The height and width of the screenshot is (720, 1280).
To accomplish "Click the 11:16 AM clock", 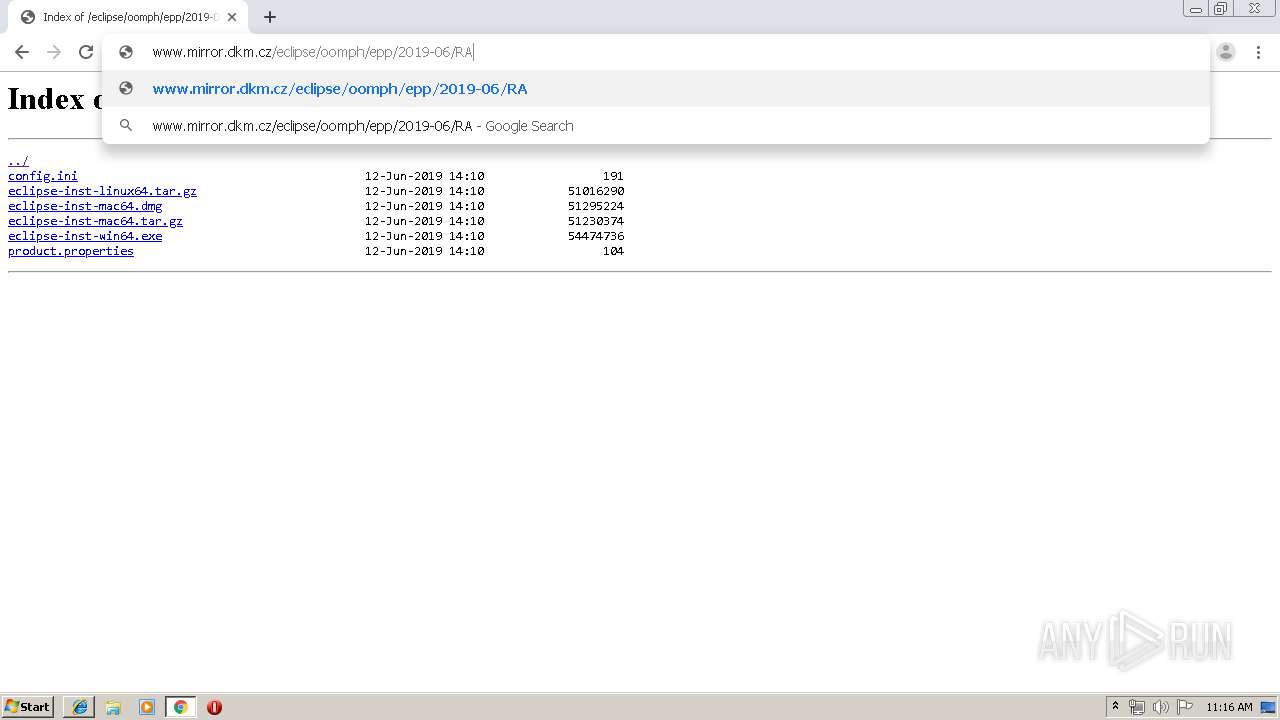I will 1229,707.
